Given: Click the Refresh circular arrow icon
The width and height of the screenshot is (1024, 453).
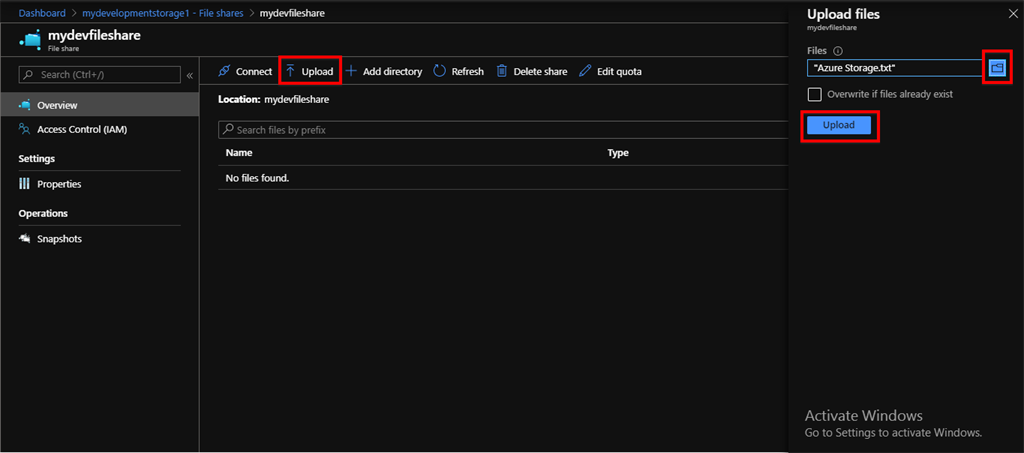Looking at the screenshot, I should 440,71.
